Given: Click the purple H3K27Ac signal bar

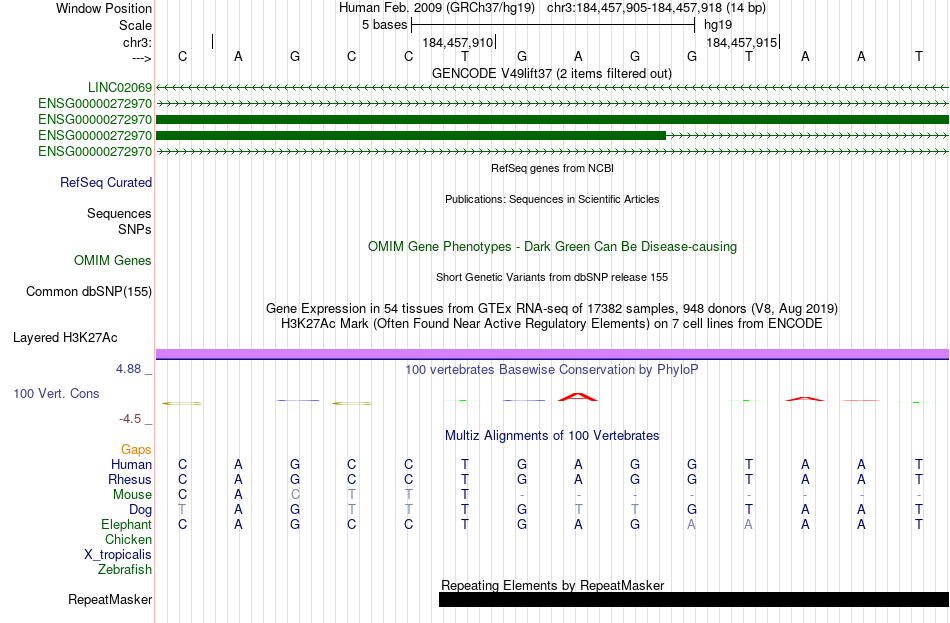Looking at the screenshot, I should point(552,353).
